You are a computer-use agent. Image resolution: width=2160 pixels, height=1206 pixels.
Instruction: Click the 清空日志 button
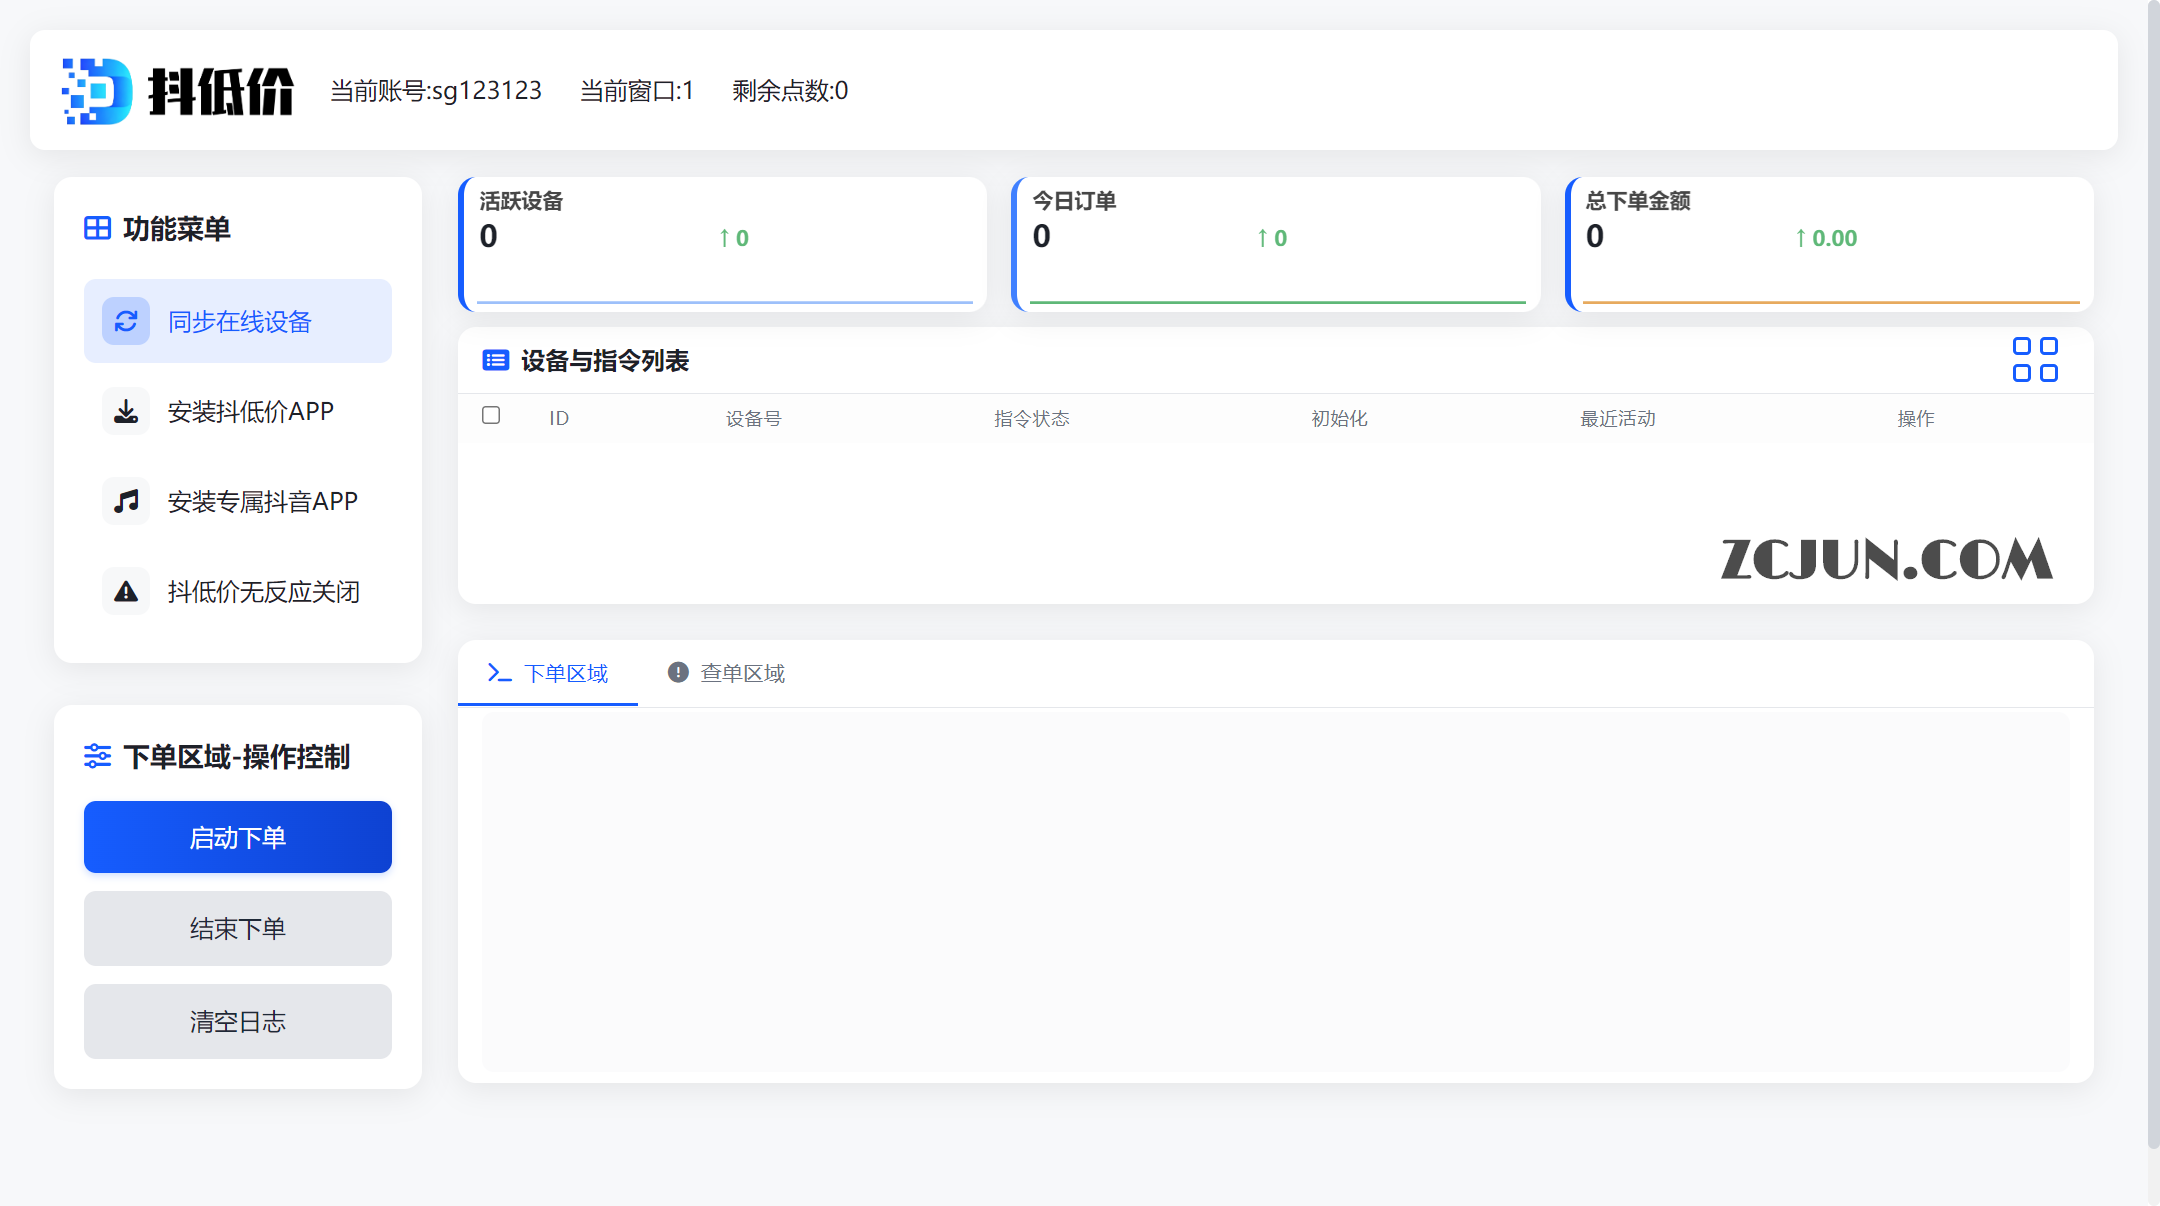pos(237,1021)
